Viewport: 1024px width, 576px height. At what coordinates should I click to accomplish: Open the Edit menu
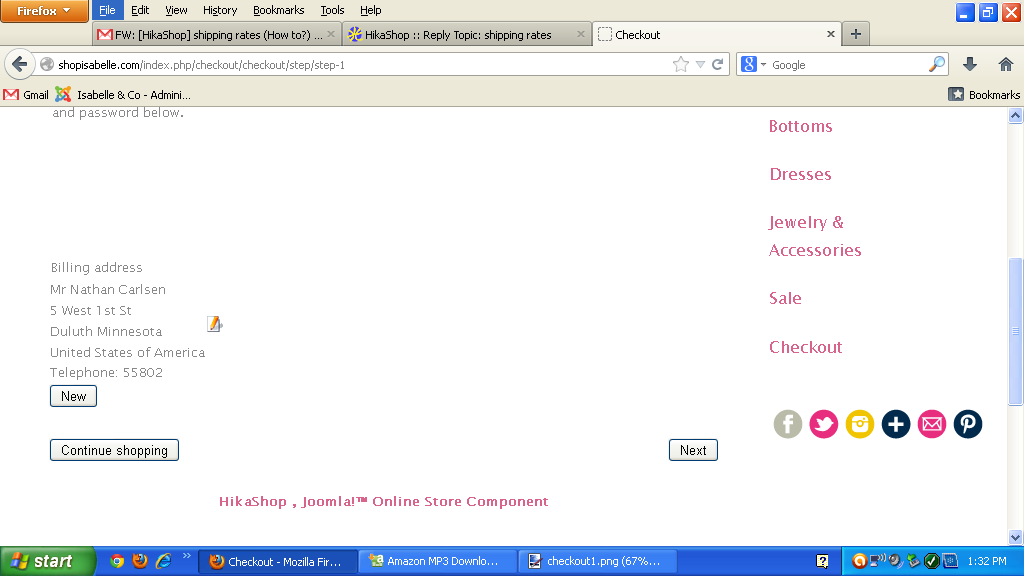pos(140,10)
